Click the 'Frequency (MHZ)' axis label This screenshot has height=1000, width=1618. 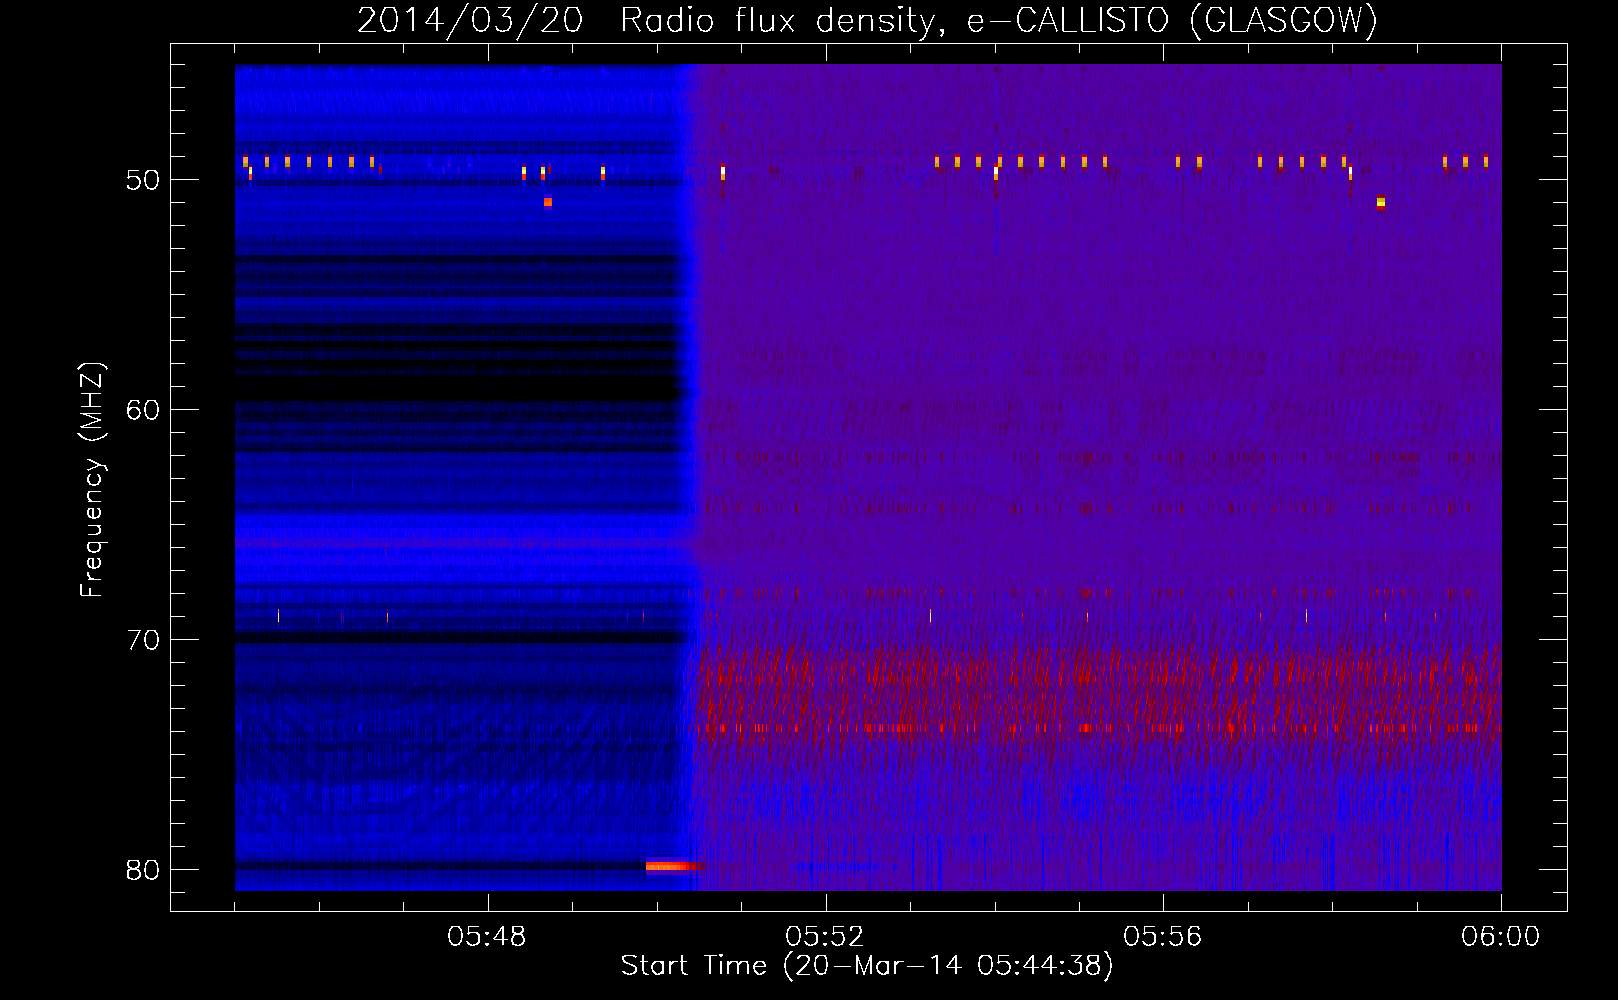[92, 480]
